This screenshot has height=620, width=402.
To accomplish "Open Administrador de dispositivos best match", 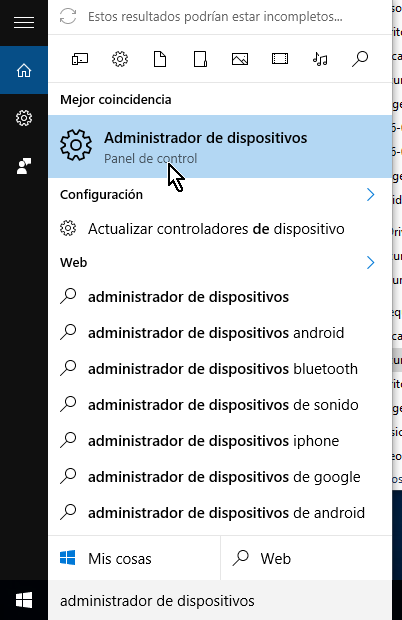I will (220, 147).
